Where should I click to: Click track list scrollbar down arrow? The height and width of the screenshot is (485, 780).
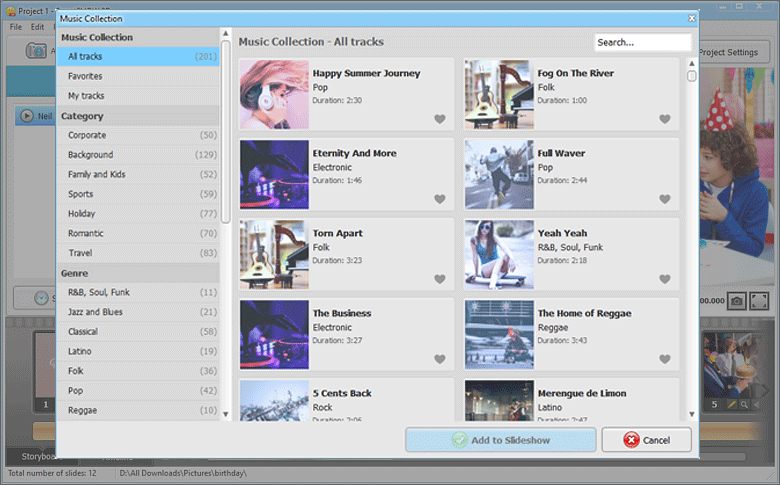[x=691, y=414]
